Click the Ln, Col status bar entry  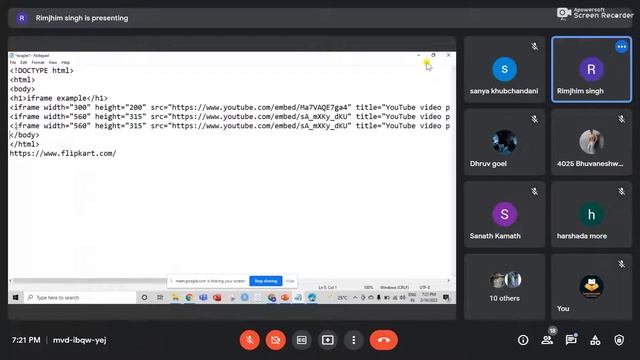[x=327, y=287]
